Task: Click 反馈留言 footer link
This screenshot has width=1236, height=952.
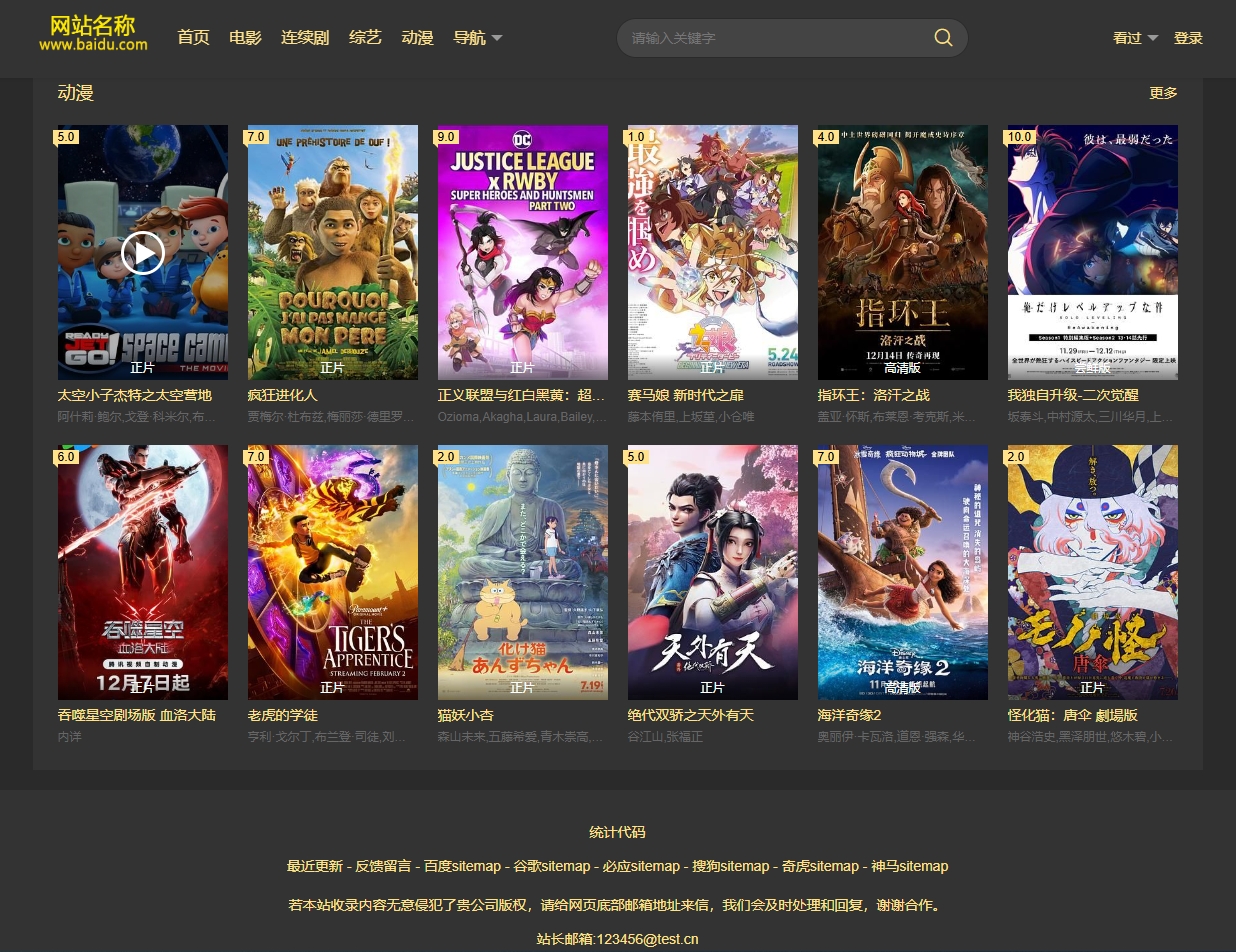Action: pyautogui.click(x=383, y=866)
